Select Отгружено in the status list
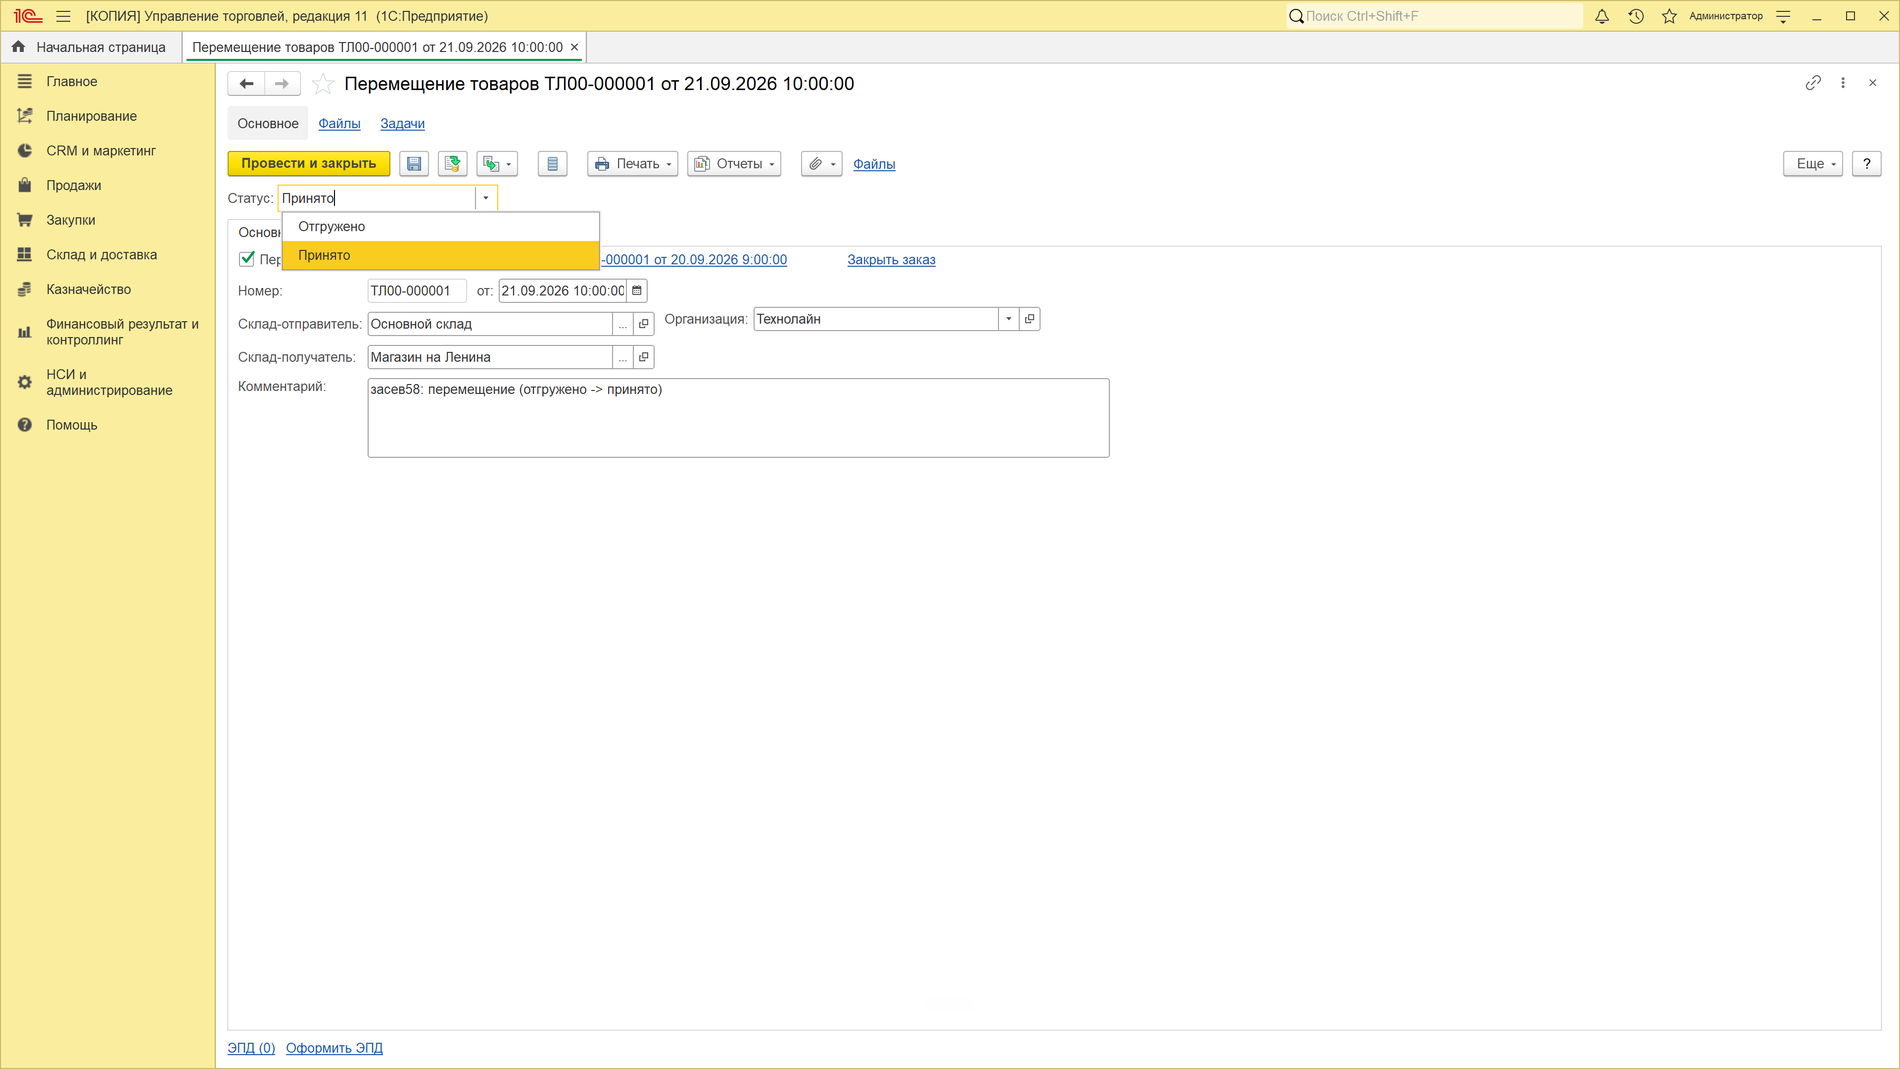The height and width of the screenshot is (1069, 1900). (441, 227)
